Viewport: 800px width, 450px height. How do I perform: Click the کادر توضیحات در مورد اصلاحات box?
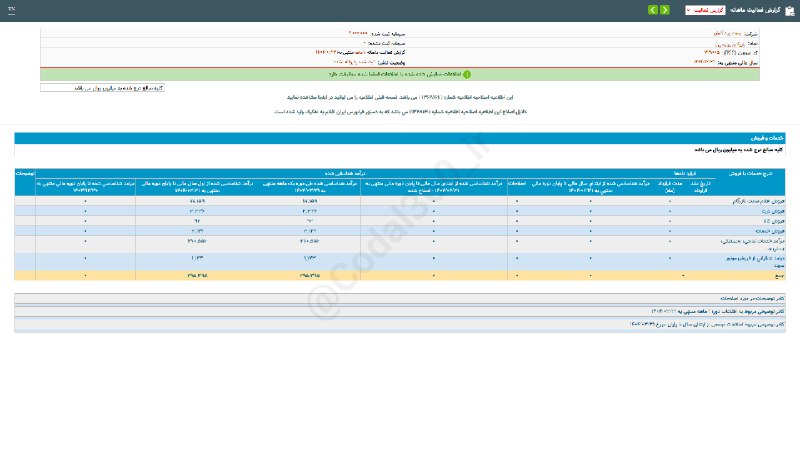(x=399, y=298)
